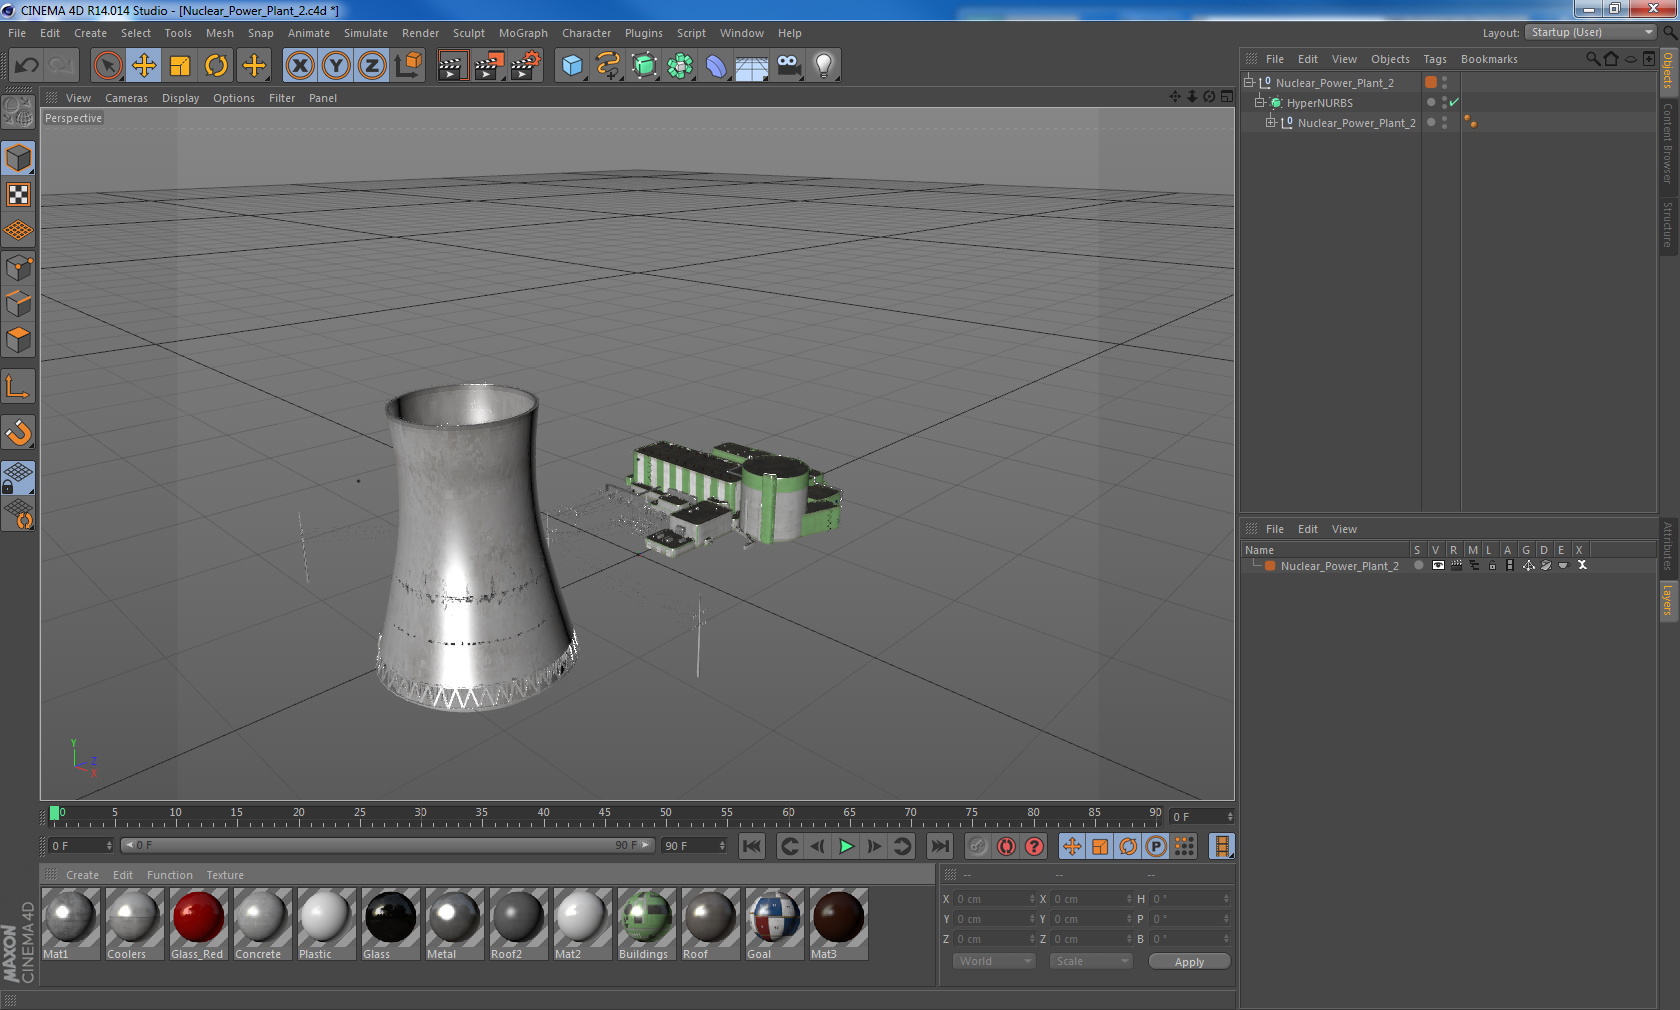Add a floor environment object
The height and width of the screenshot is (1010, 1680).
tap(752, 66)
